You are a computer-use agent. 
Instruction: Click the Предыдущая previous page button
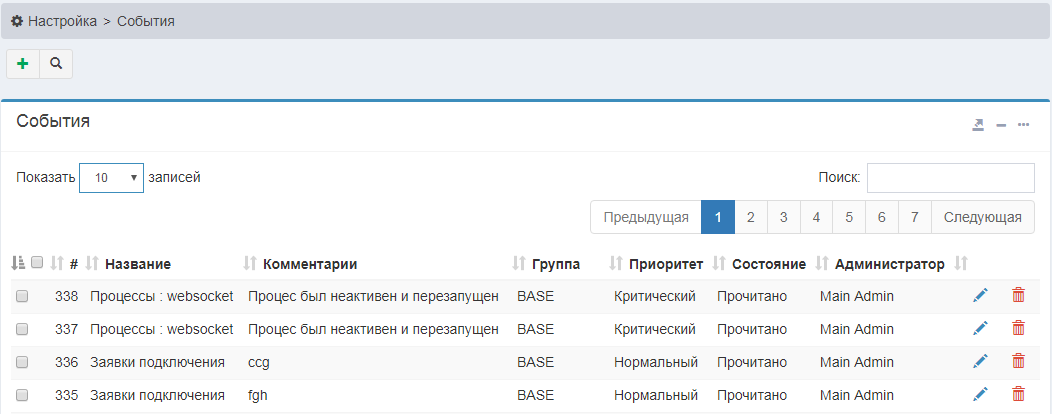tap(646, 217)
